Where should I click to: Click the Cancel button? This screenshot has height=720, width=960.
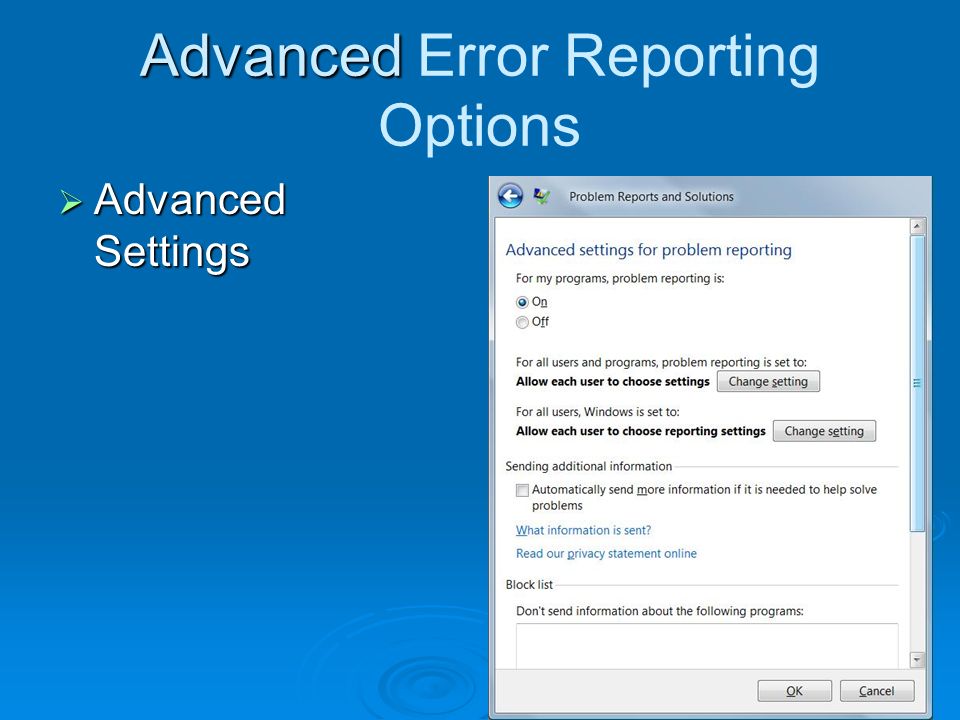pyautogui.click(x=877, y=691)
